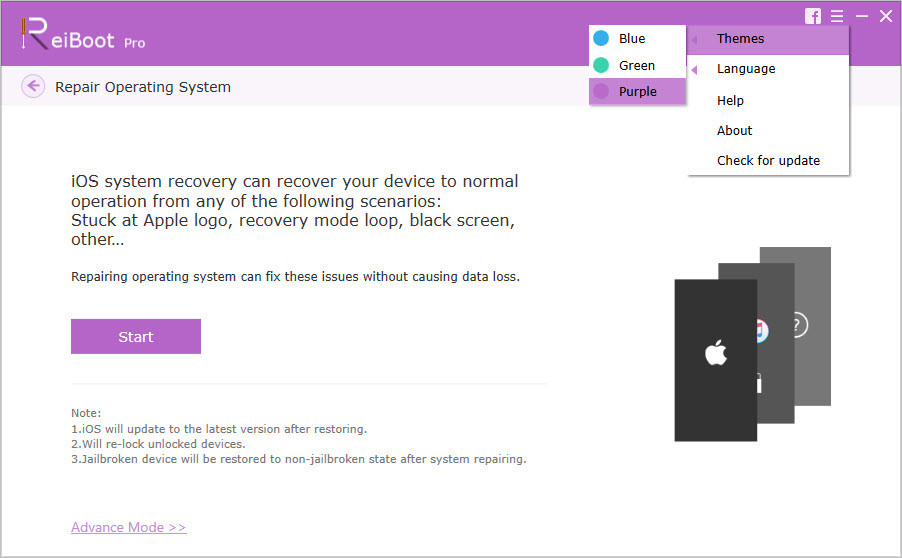Click the Jailbroken device note text
Image resolution: width=902 pixels, height=558 pixels.
click(299, 459)
